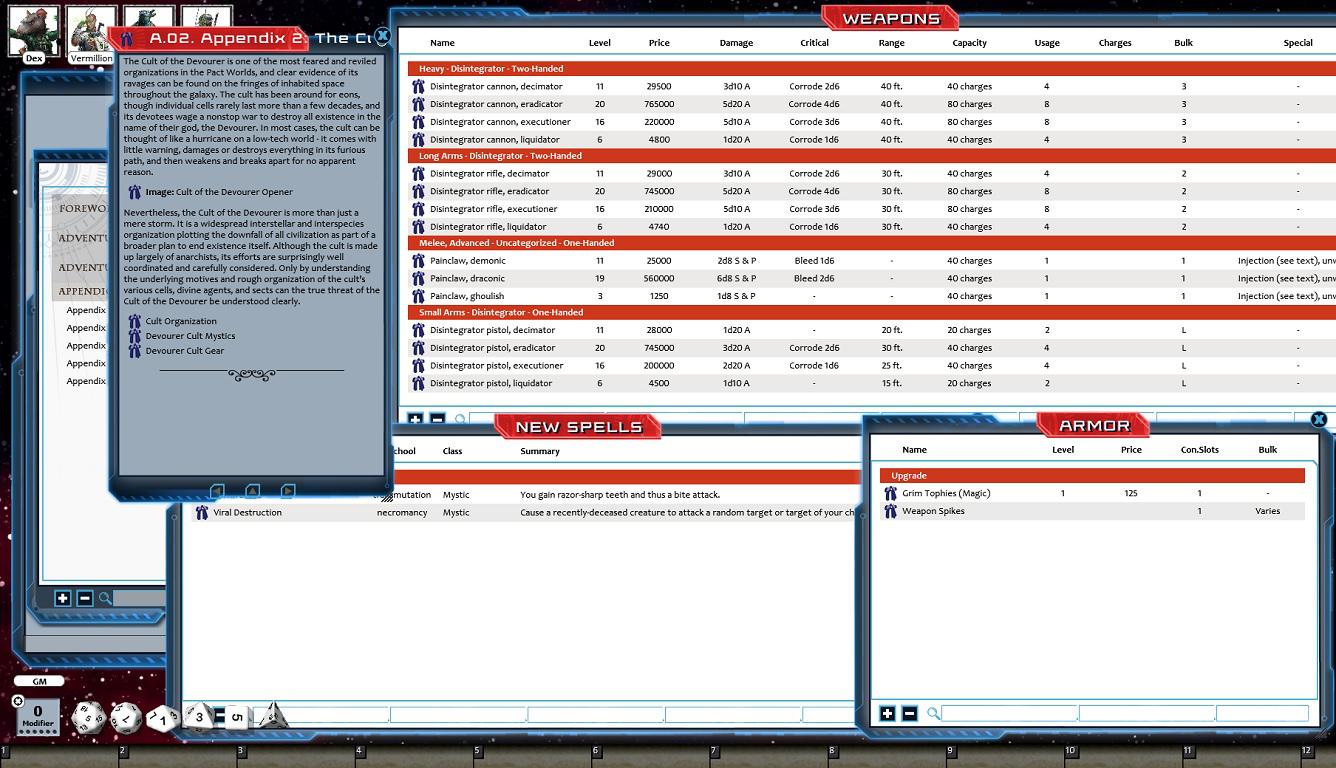This screenshot has width=1336, height=768.
Task: Open the Cult Organization link icon
Action: pyautogui.click(x=135, y=321)
